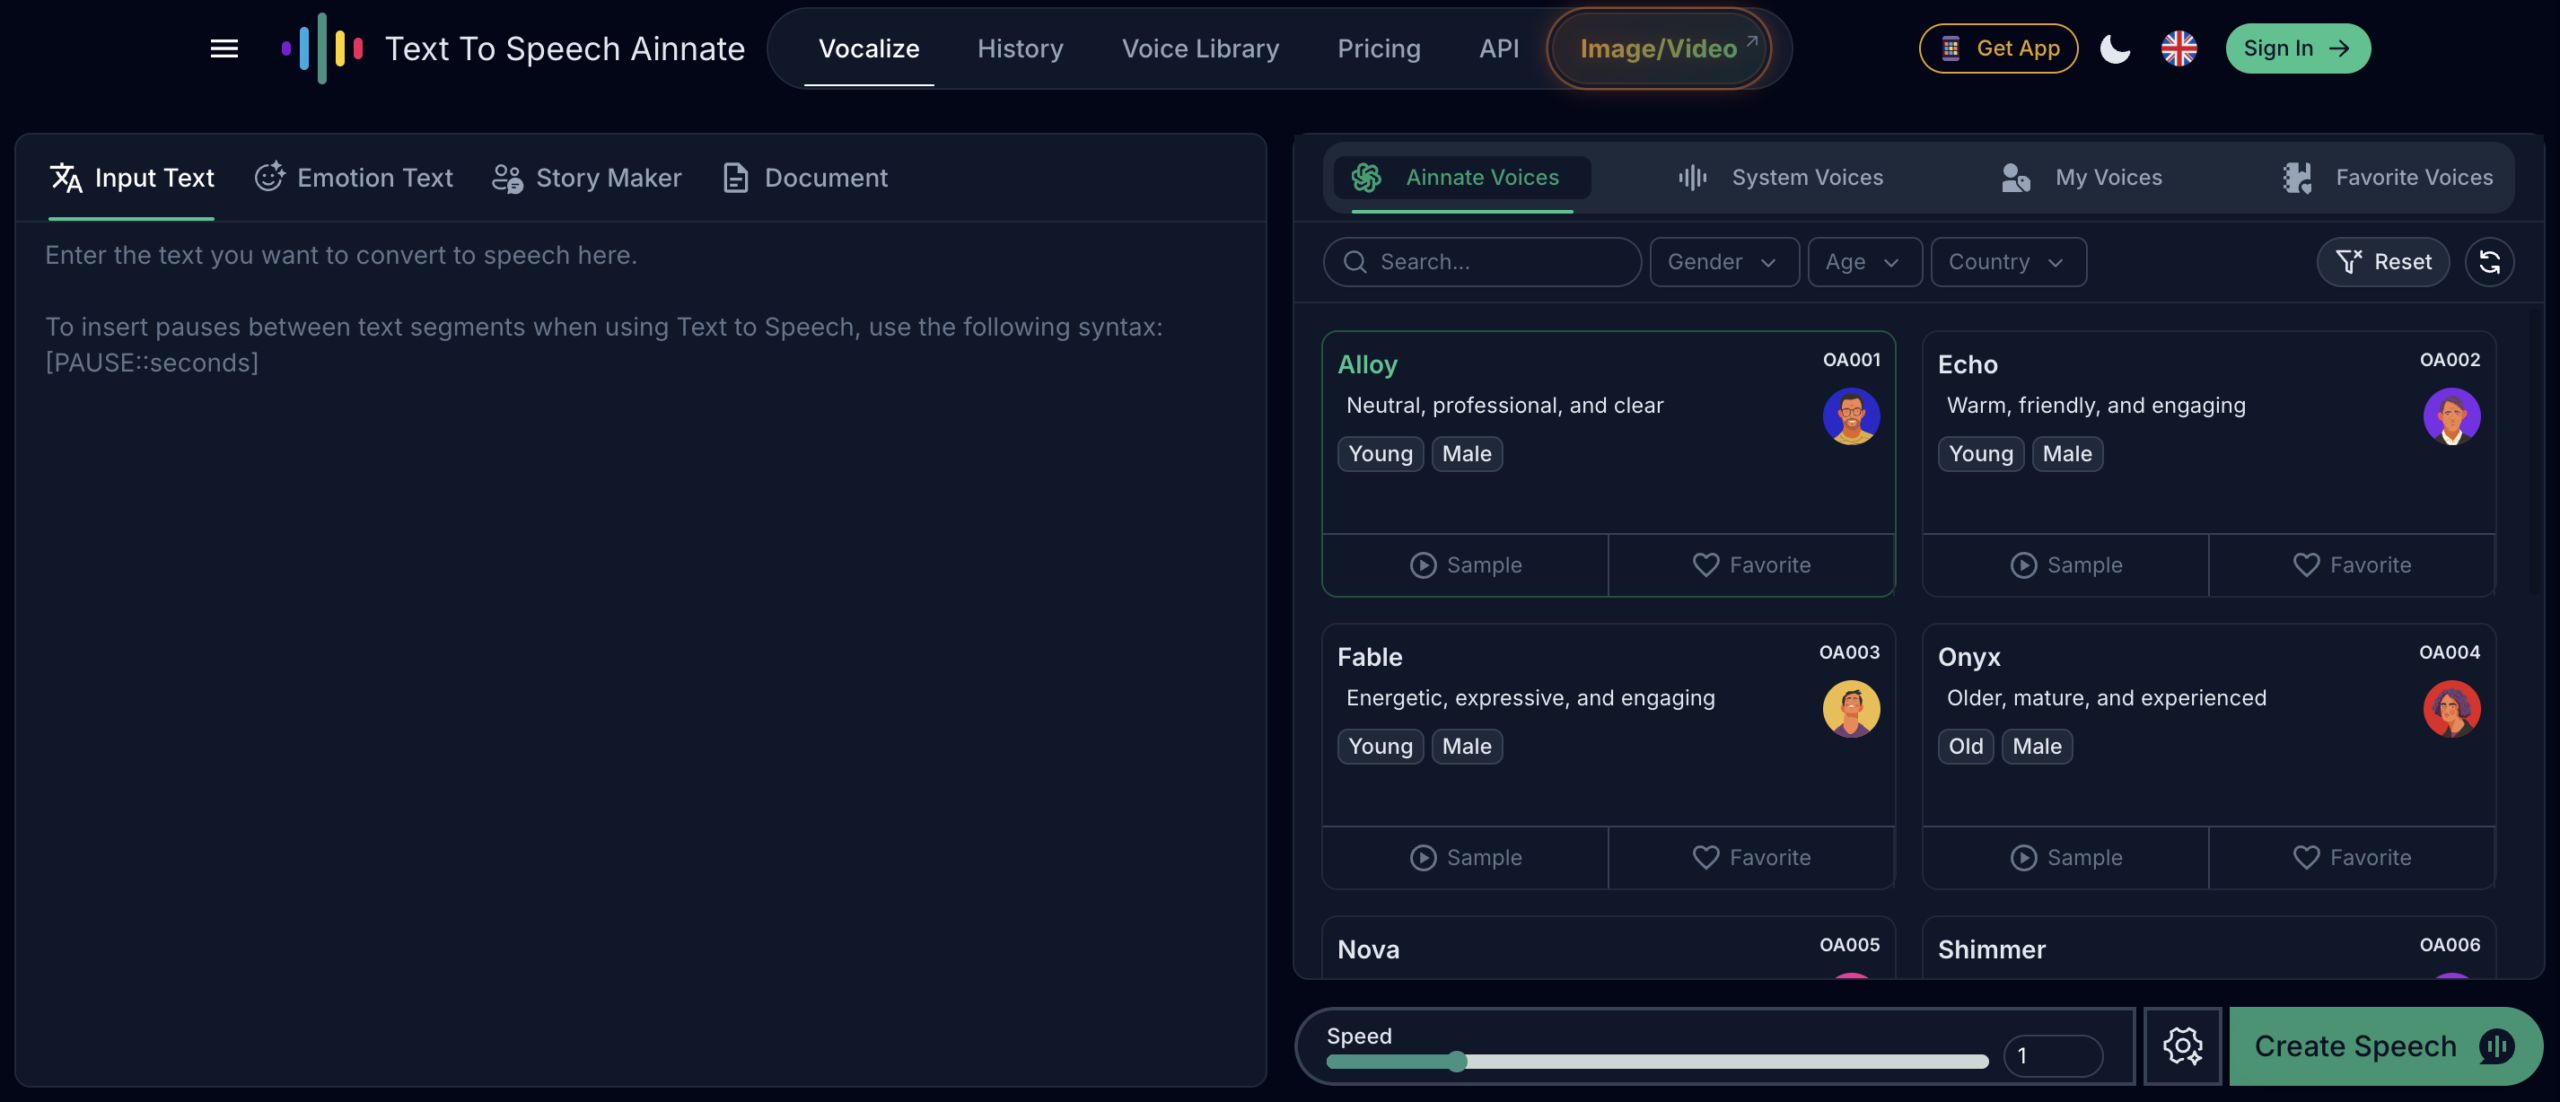Expand the Gender filter dropdown
Viewport: 2560px width, 1102px height.
point(1723,262)
